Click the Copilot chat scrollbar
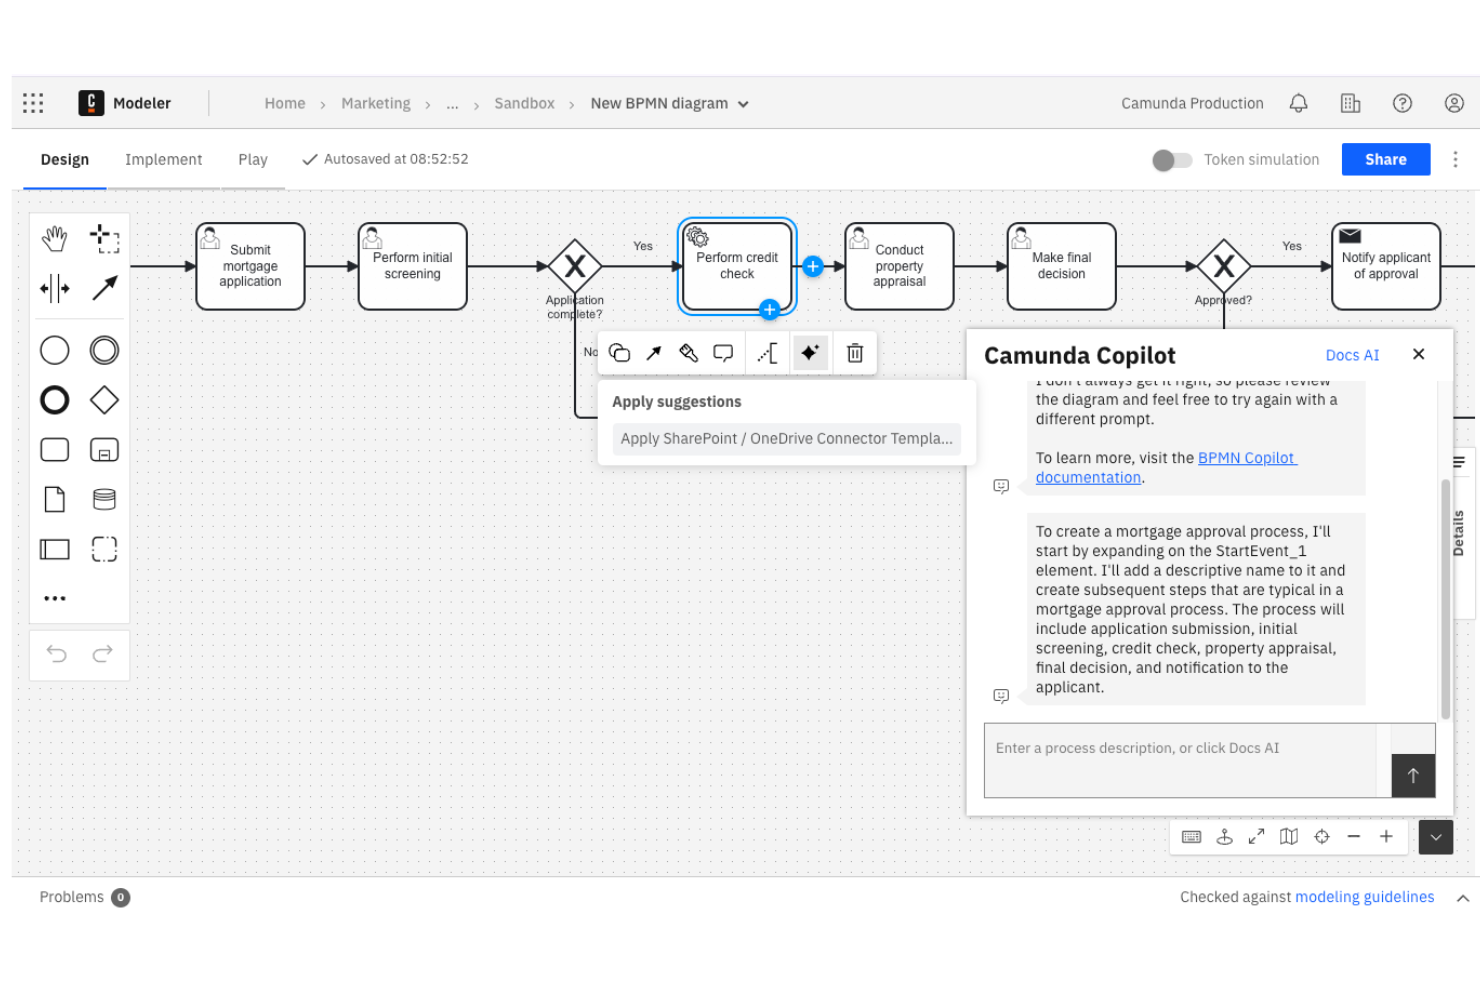 click(1445, 600)
